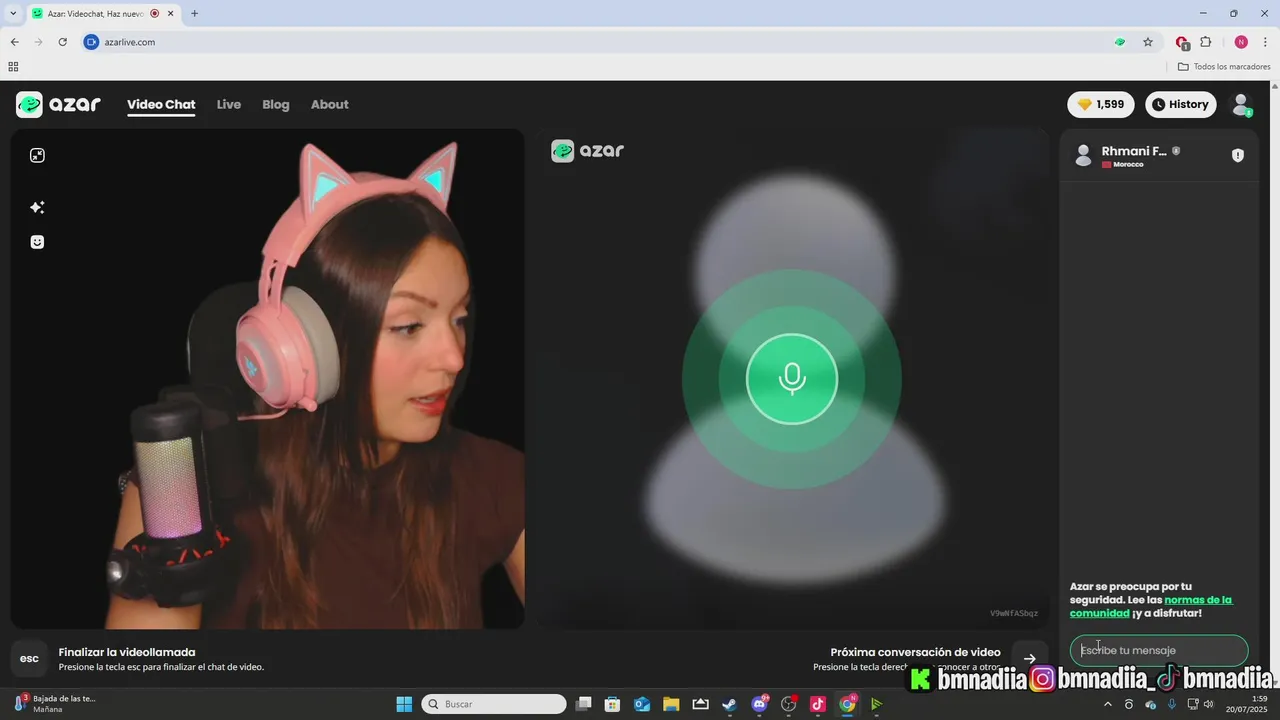Open the red extension icon with badge 1

point(1182,42)
